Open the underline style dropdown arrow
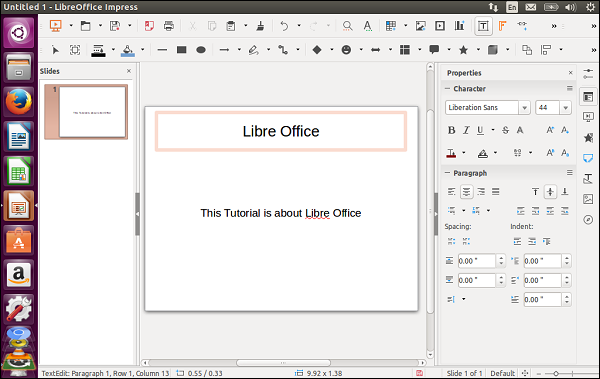 [x=493, y=130]
